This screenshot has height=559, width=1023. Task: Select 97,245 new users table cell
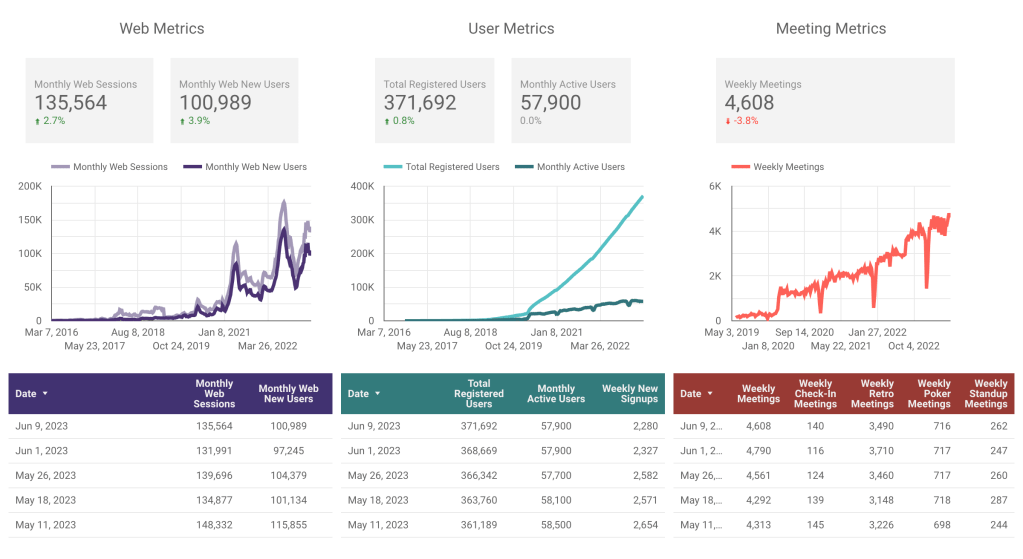pyautogui.click(x=288, y=451)
